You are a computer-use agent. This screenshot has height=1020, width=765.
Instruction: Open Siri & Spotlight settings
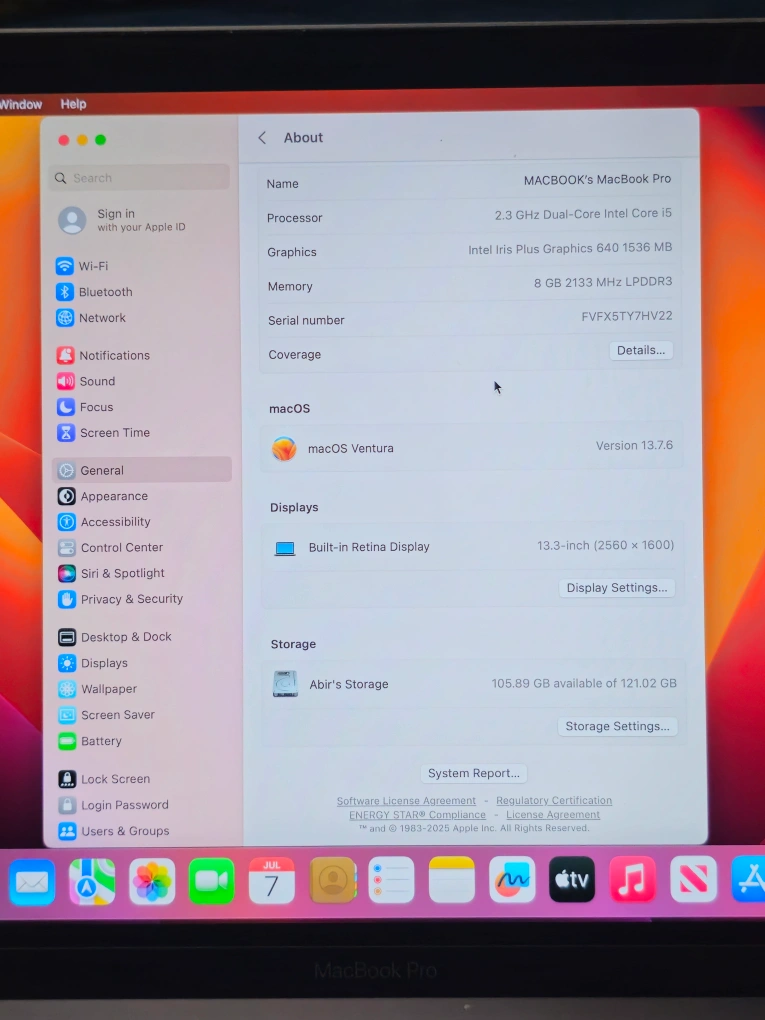[x=111, y=573]
